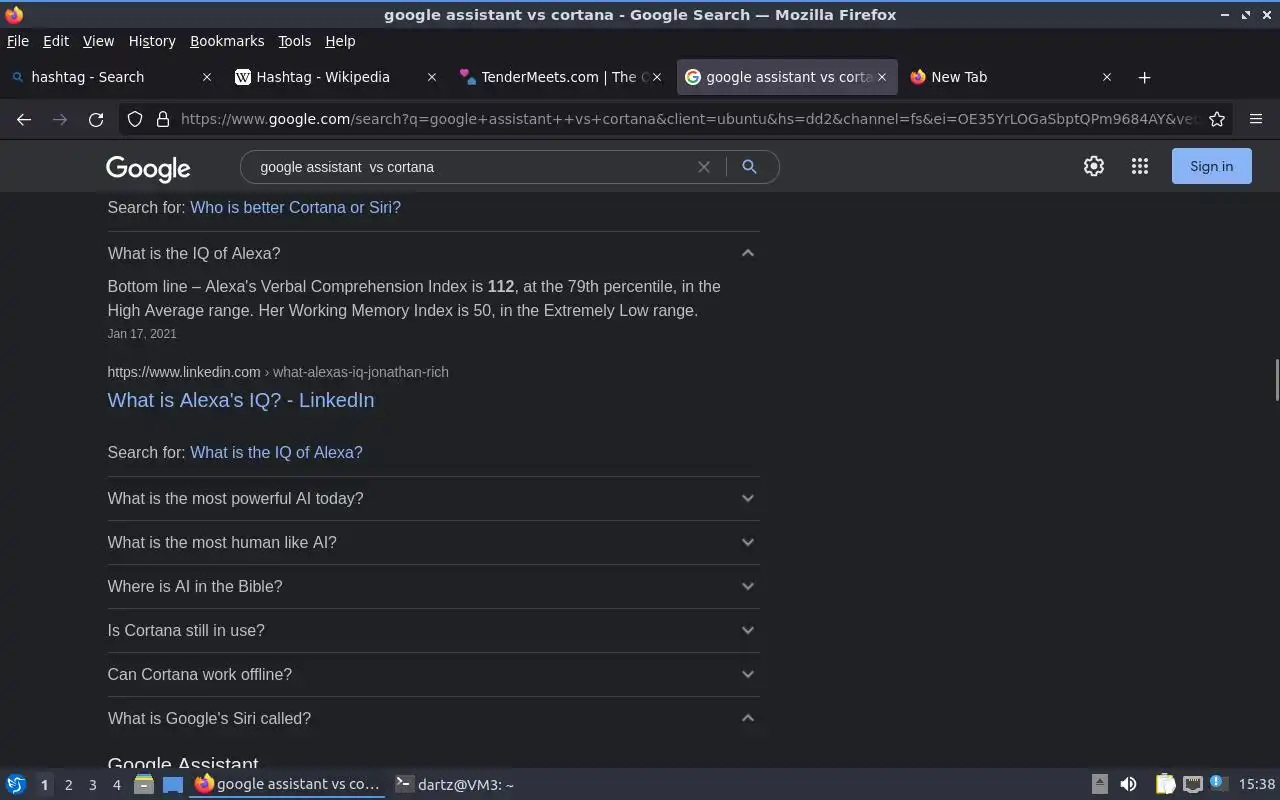Open the Help menu
1280x800 pixels.
point(340,41)
